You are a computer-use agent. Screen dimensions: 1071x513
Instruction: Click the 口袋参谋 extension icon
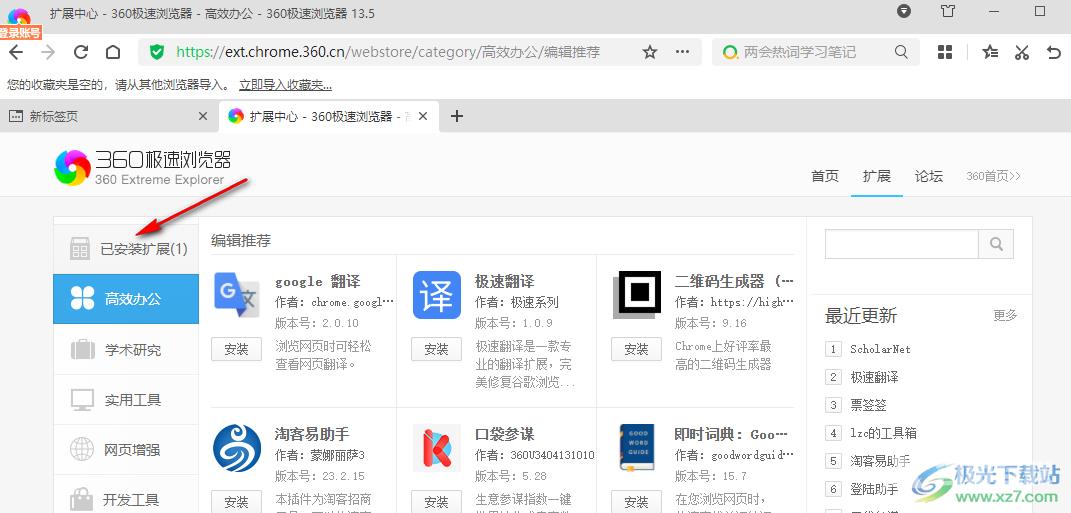pyautogui.click(x=436, y=448)
